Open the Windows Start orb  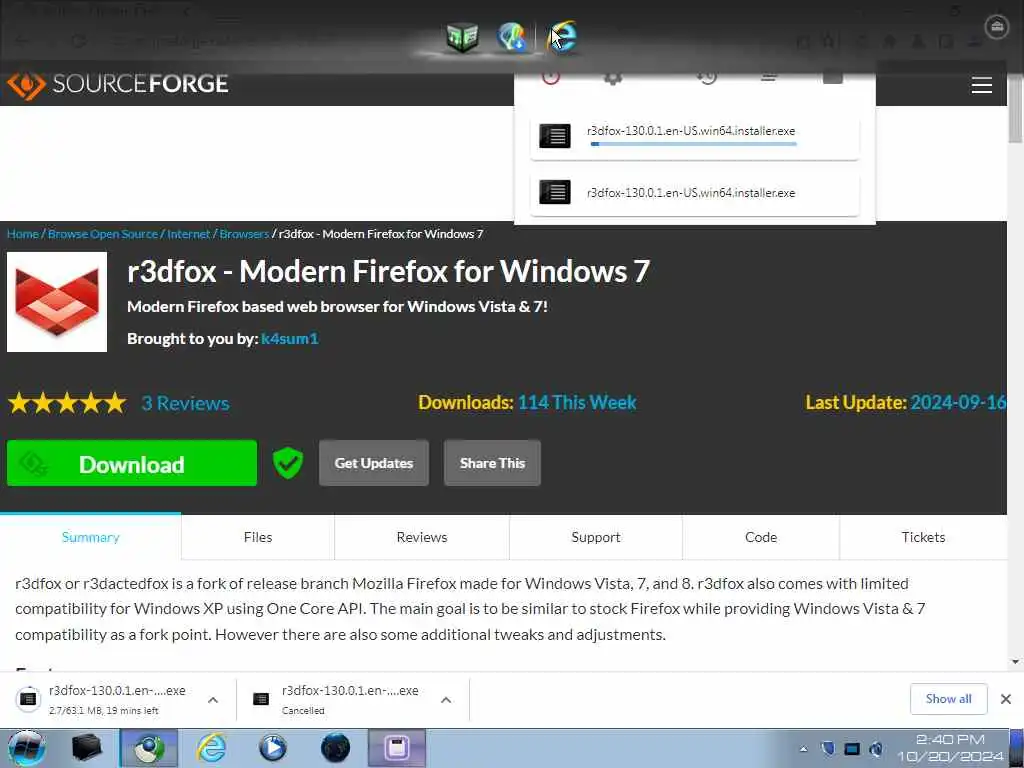coord(26,748)
